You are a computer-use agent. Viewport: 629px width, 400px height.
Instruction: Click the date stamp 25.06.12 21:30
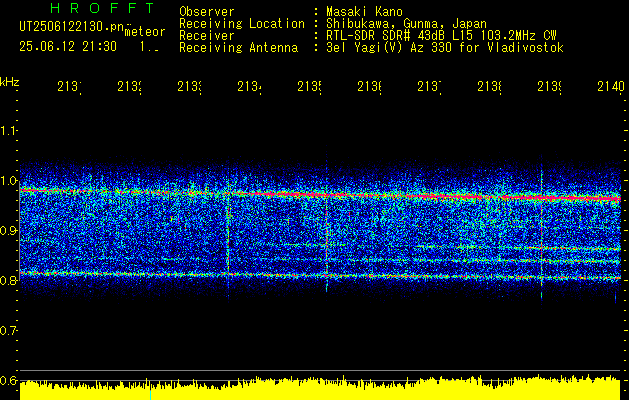[68, 47]
